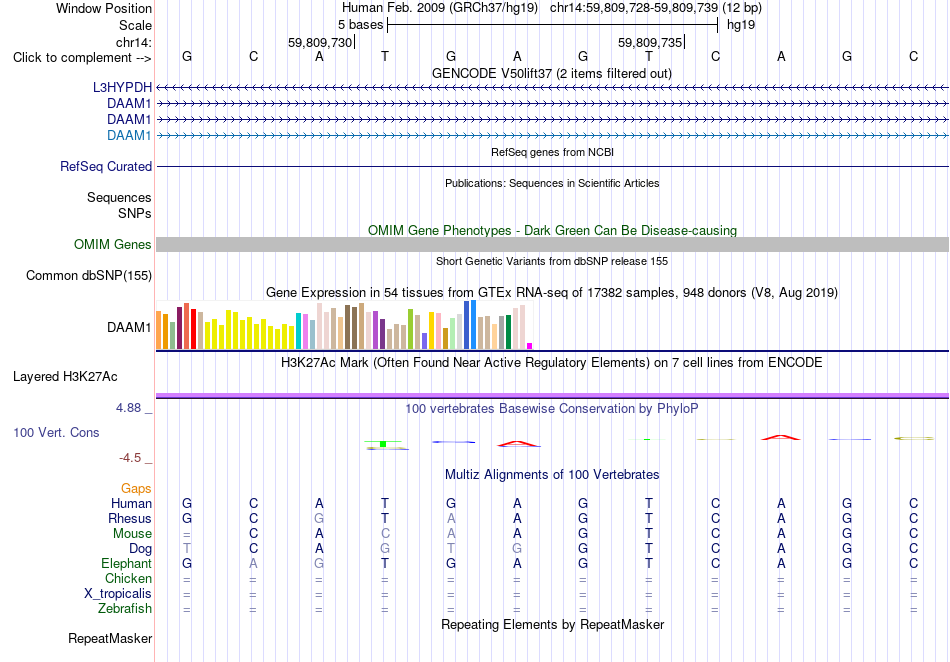
Task: Click the DAAM1 GTEx expression label
Action: (129, 327)
